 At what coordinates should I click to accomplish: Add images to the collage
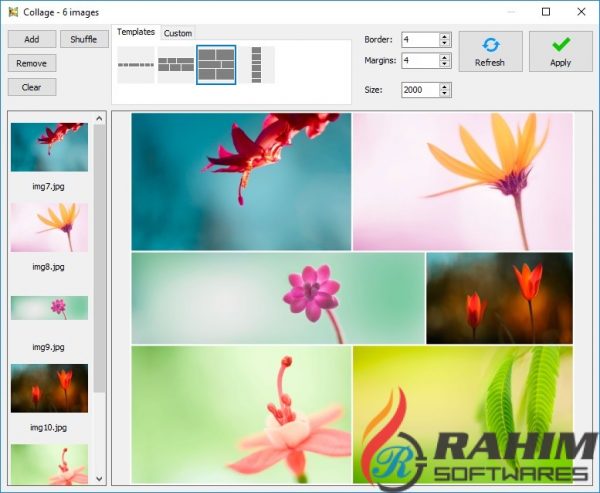click(x=32, y=39)
